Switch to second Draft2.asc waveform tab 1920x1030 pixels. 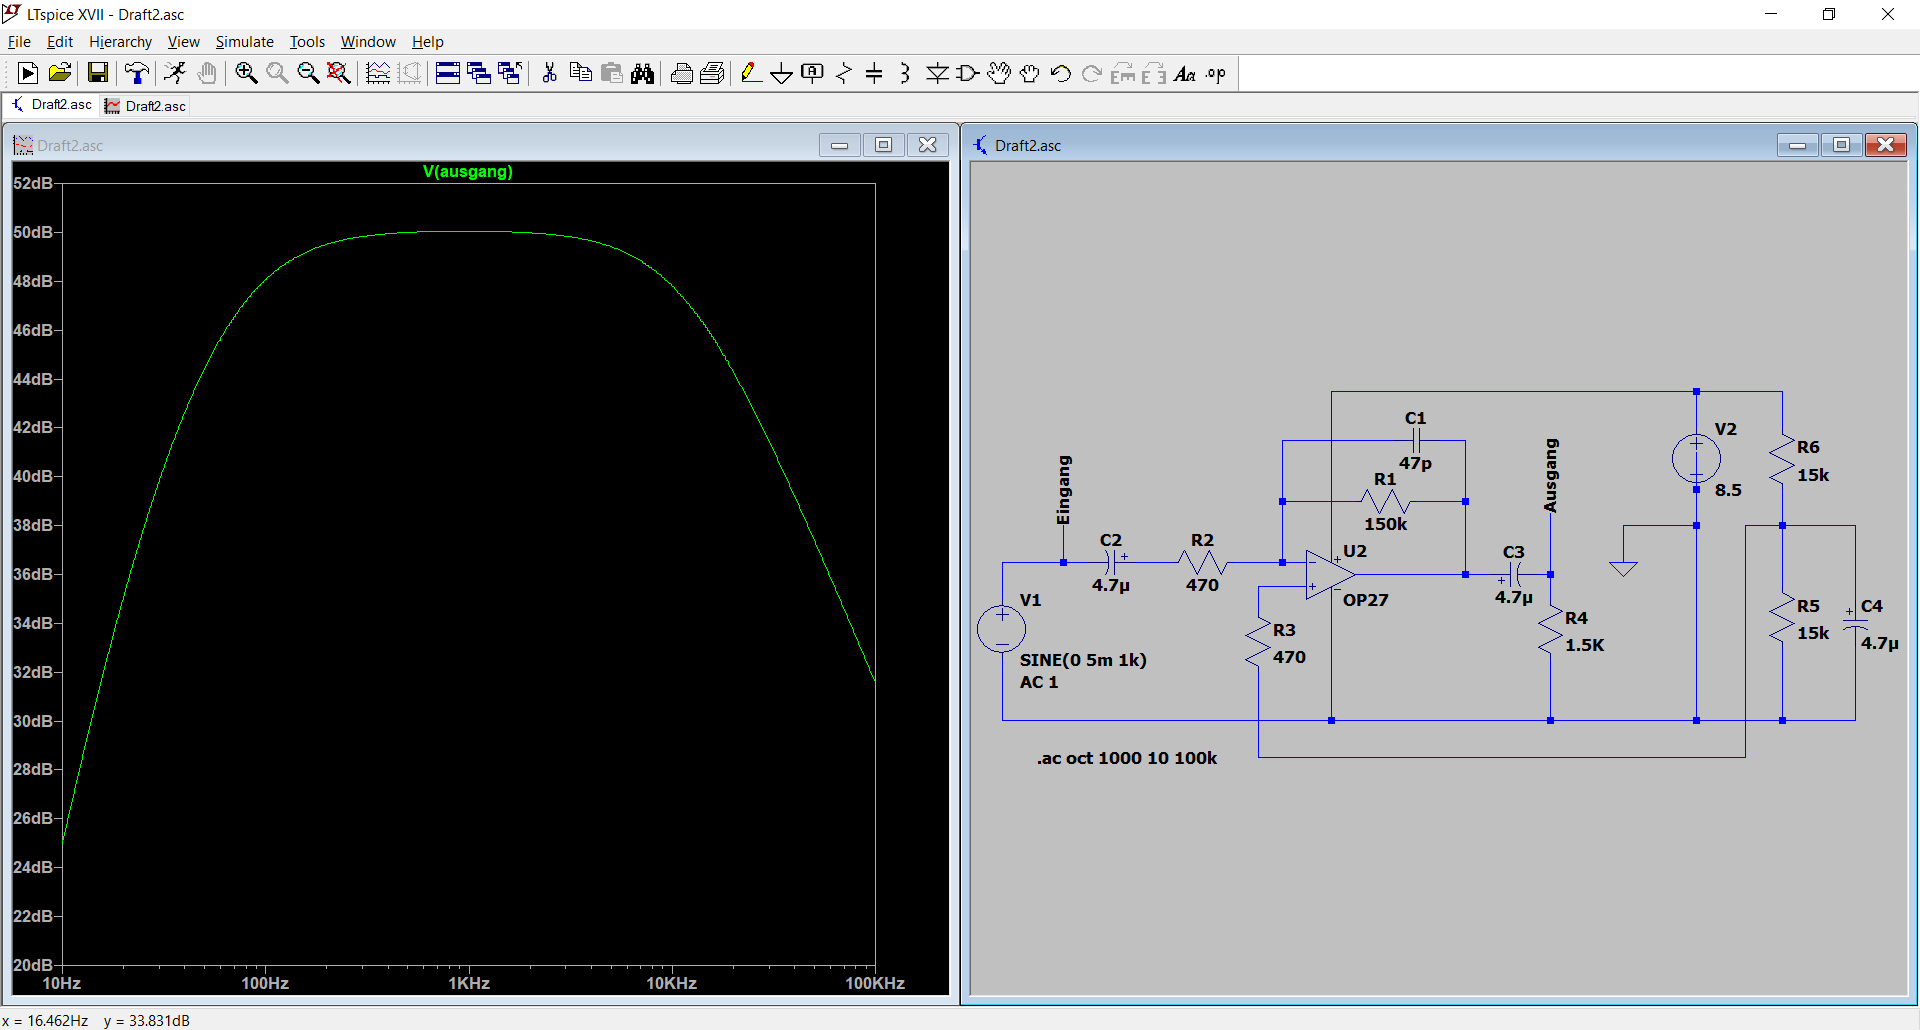[146, 106]
